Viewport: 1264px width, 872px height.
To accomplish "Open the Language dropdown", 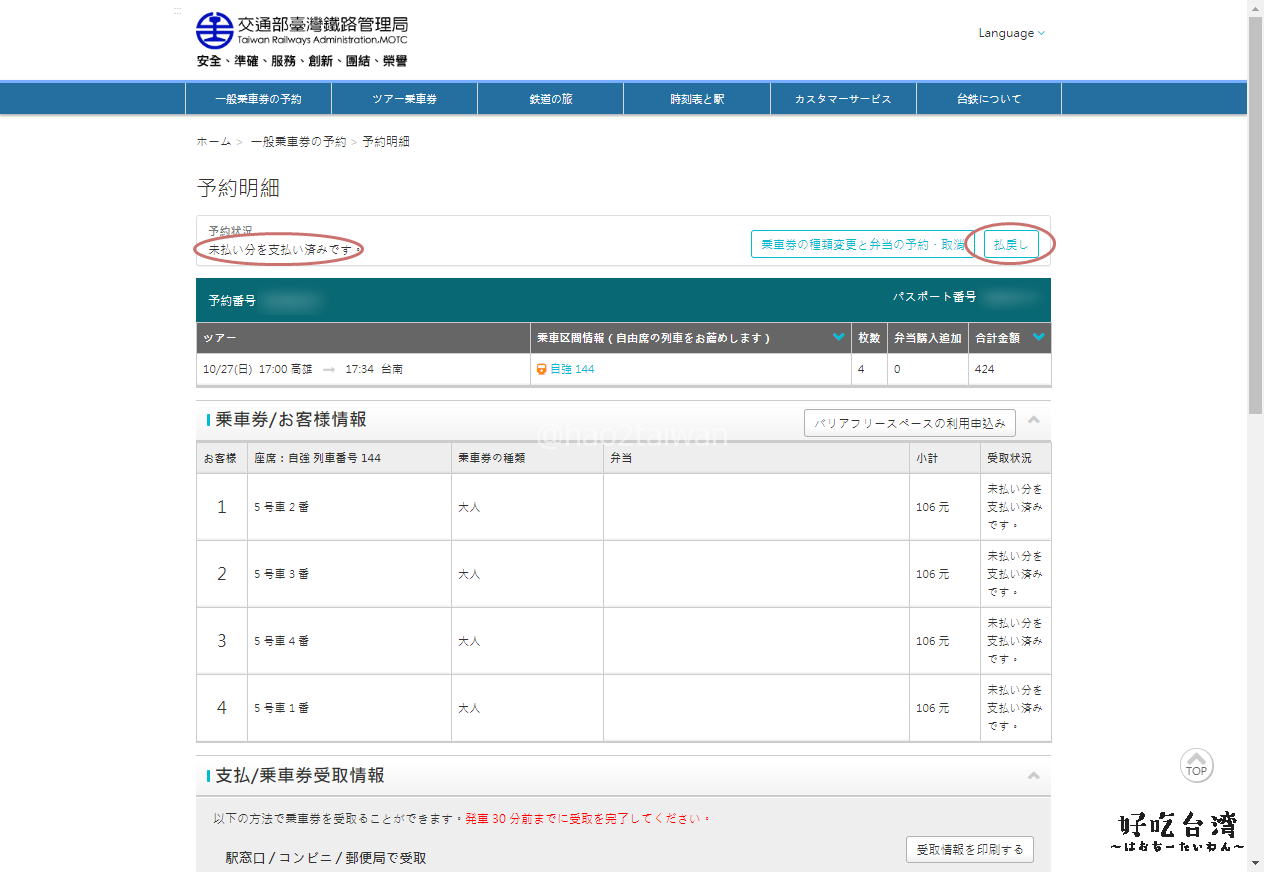I will point(1011,33).
